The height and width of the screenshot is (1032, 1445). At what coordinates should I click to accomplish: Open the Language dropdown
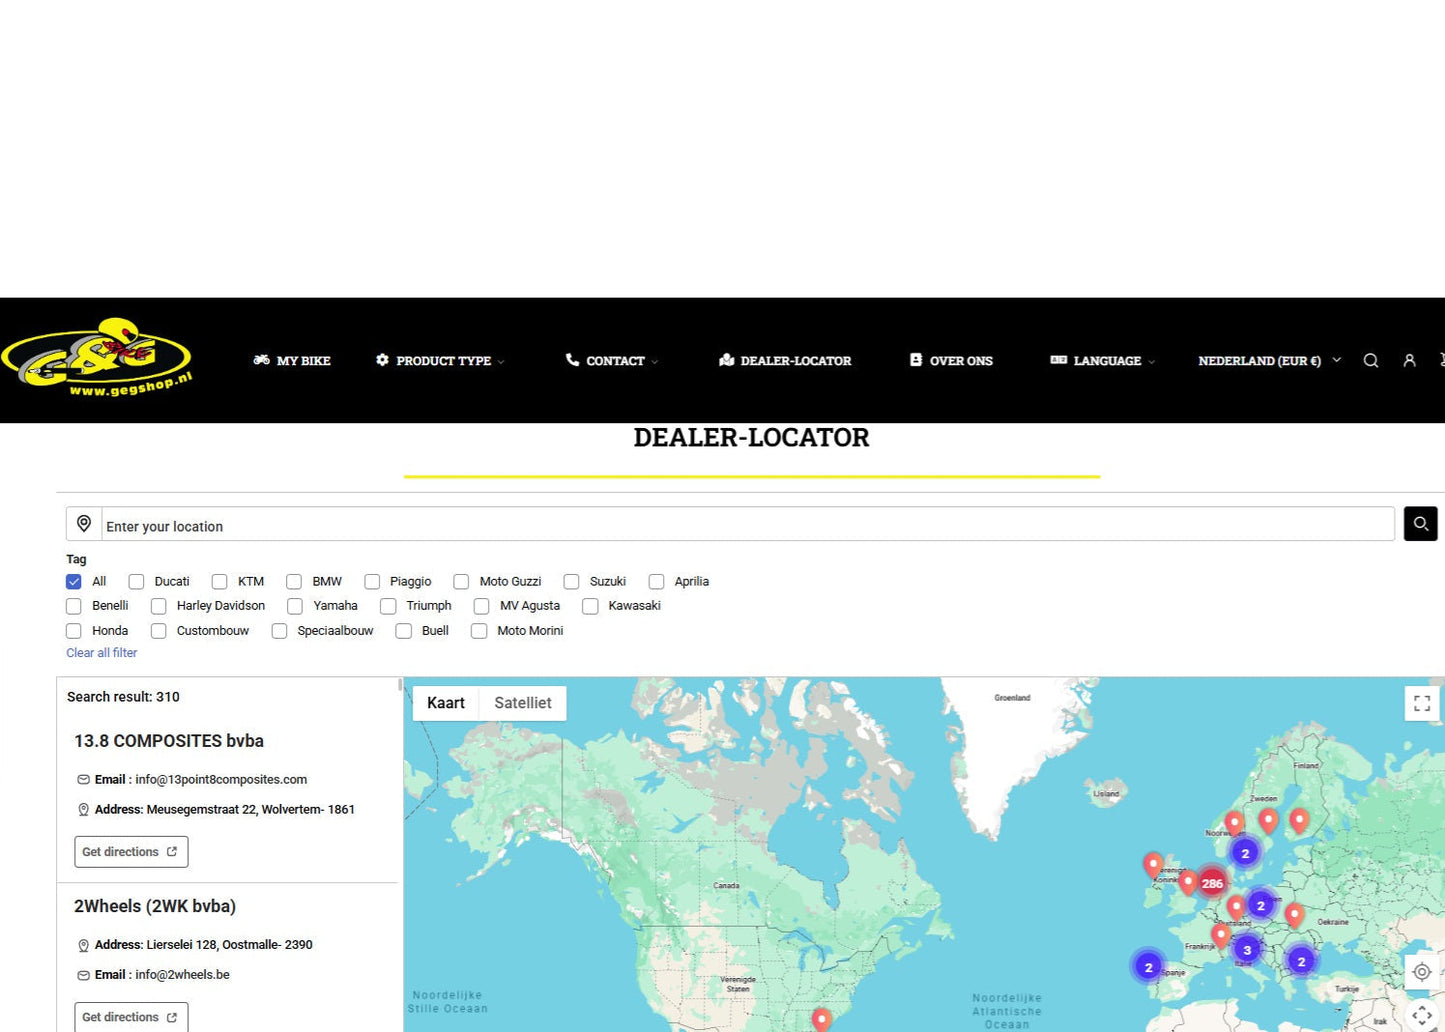[1103, 361]
